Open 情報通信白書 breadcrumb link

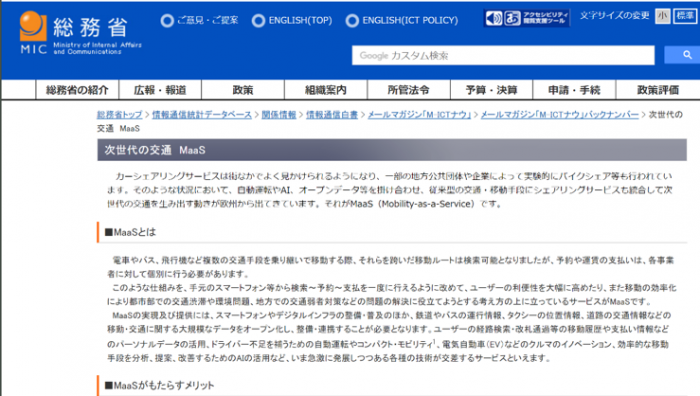332,115
